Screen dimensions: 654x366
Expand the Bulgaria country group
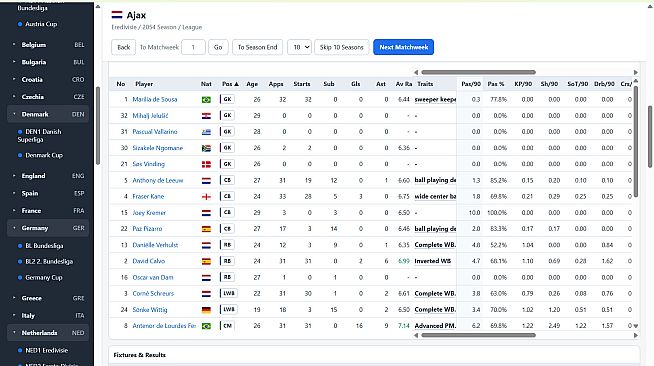48,62
